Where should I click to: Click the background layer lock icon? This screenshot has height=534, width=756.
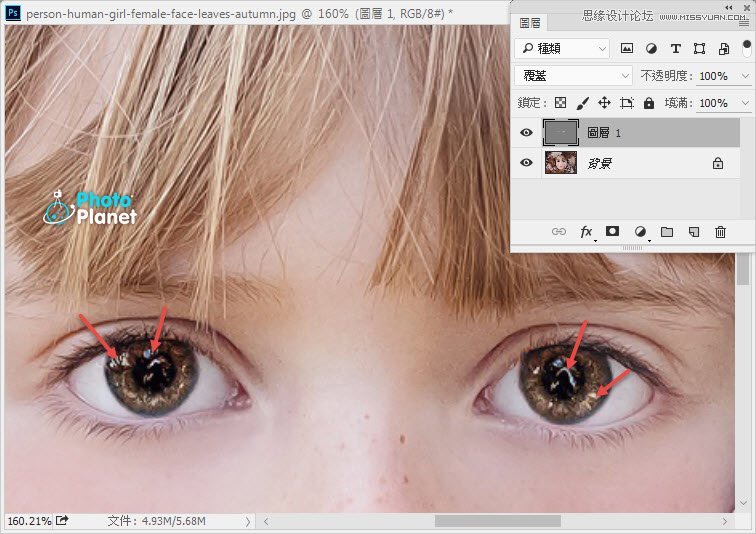pyautogui.click(x=718, y=163)
